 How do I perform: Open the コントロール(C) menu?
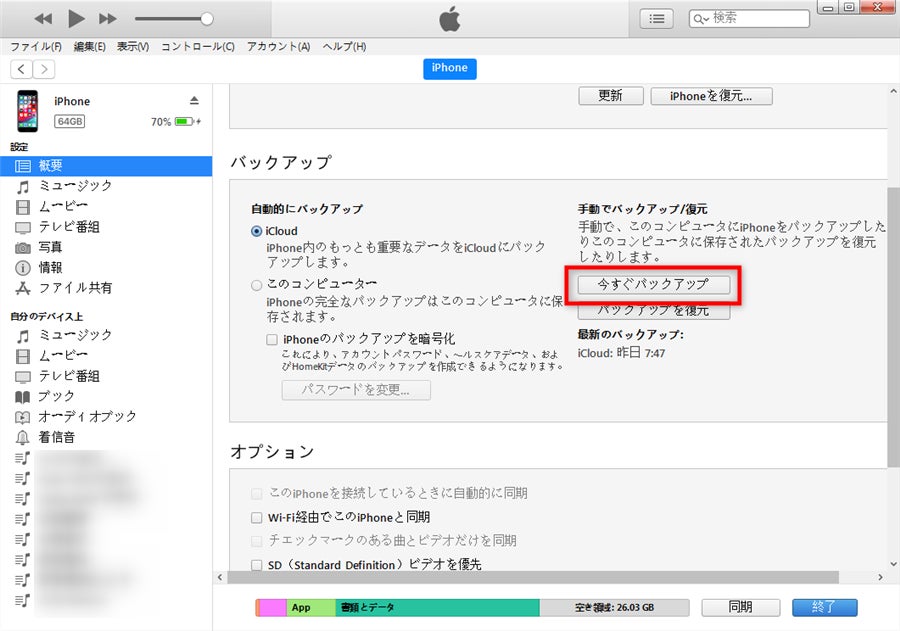coord(197,47)
